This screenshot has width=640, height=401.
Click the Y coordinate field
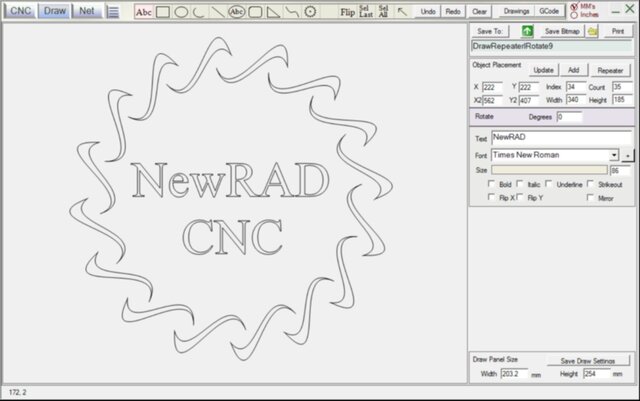point(529,87)
